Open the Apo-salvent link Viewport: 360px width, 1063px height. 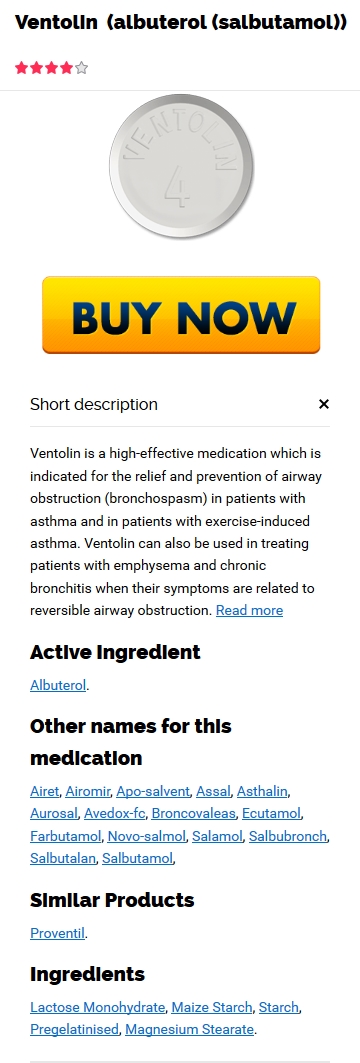coord(153,791)
